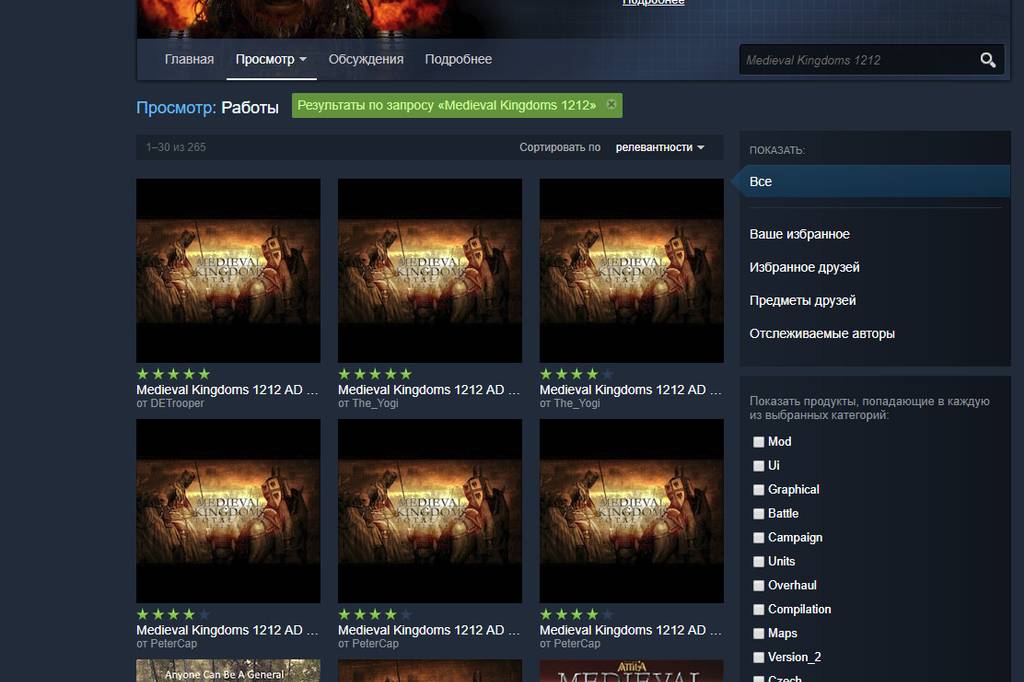Show Отслеживаемые авторы items
The height and width of the screenshot is (682, 1024).
(x=822, y=334)
